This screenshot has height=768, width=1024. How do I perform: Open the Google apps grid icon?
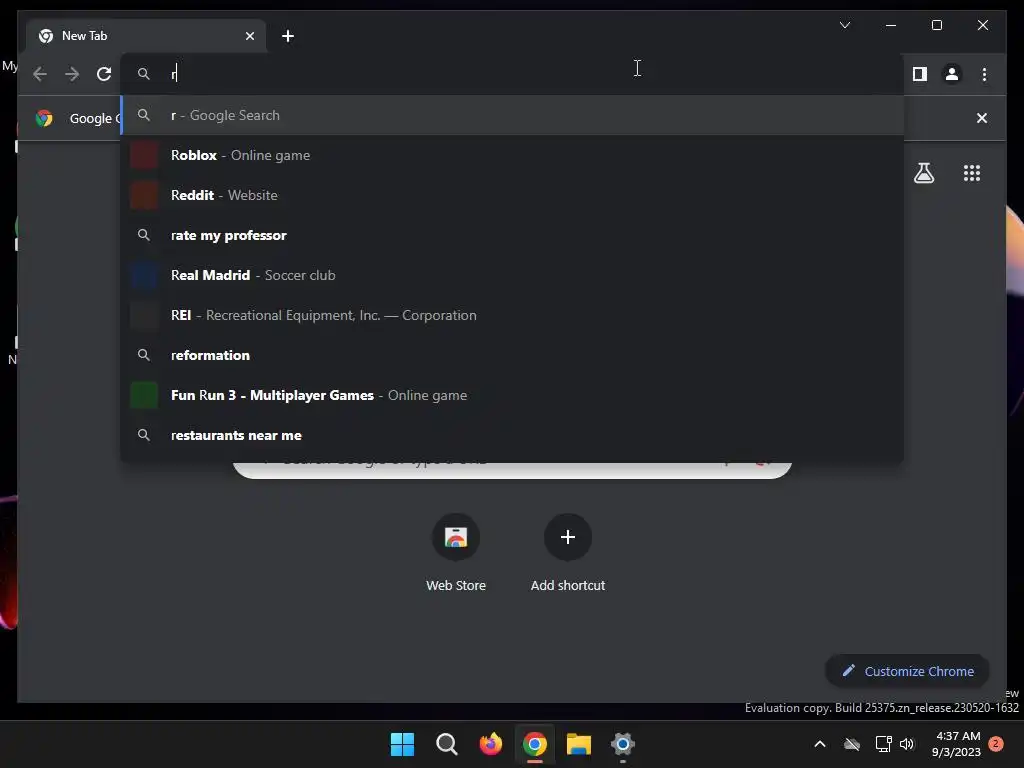click(x=972, y=173)
